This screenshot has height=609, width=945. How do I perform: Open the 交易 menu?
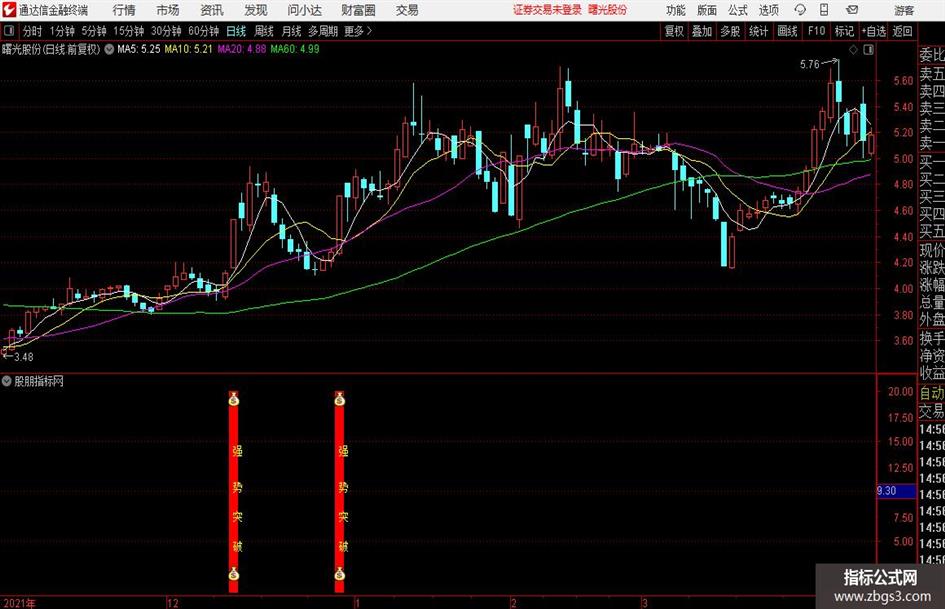[407, 10]
